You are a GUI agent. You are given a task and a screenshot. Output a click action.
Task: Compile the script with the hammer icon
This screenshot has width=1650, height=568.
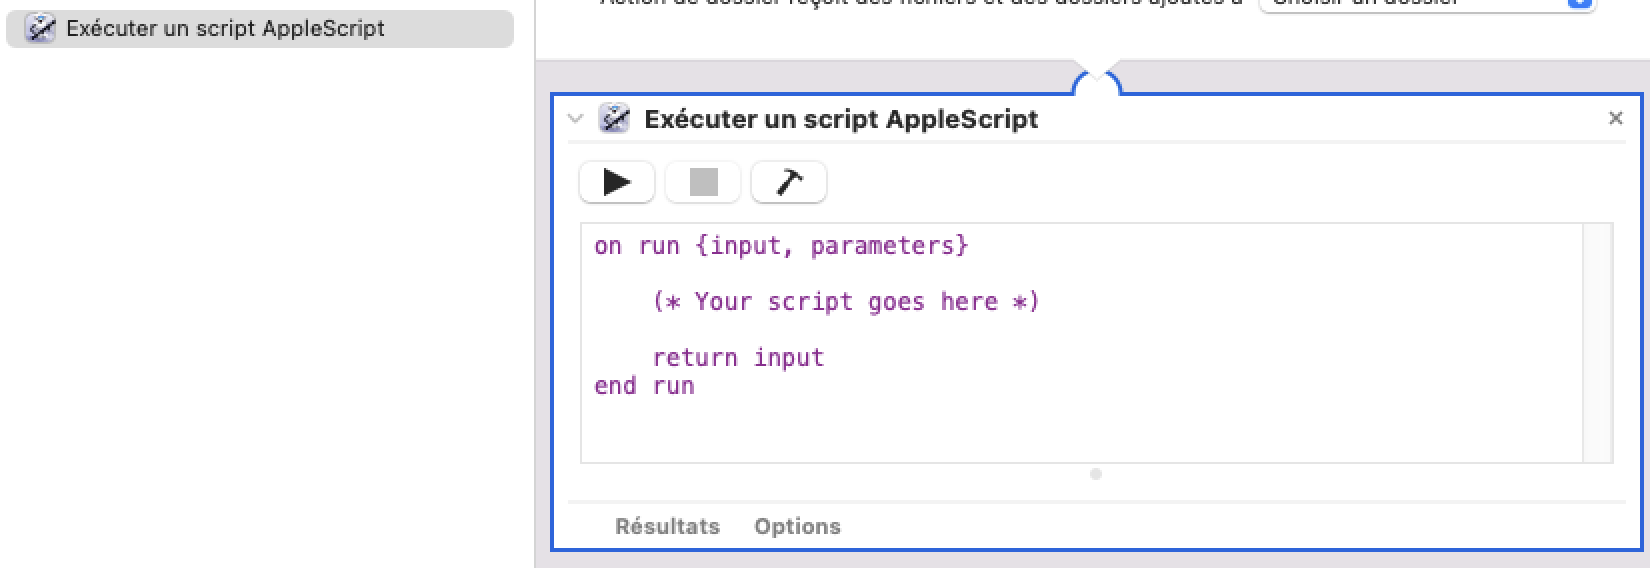(789, 182)
